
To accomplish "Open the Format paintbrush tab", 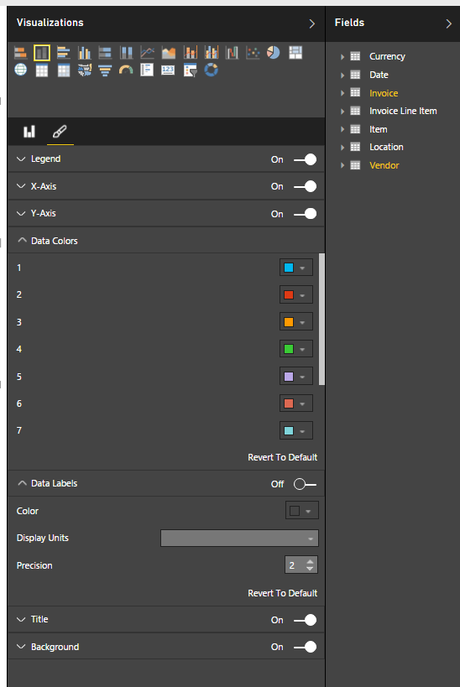I will click(x=60, y=131).
